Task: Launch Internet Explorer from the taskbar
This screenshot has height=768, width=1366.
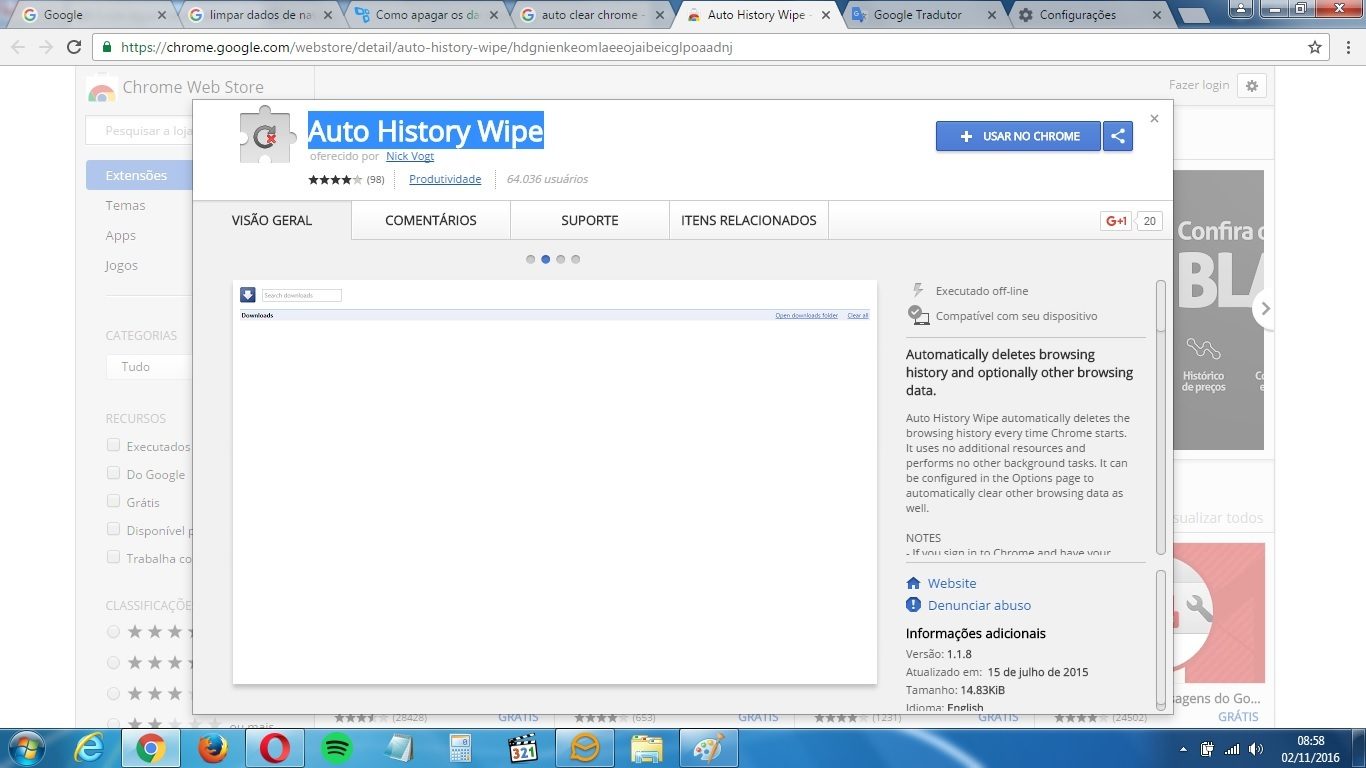Action: click(x=90, y=748)
